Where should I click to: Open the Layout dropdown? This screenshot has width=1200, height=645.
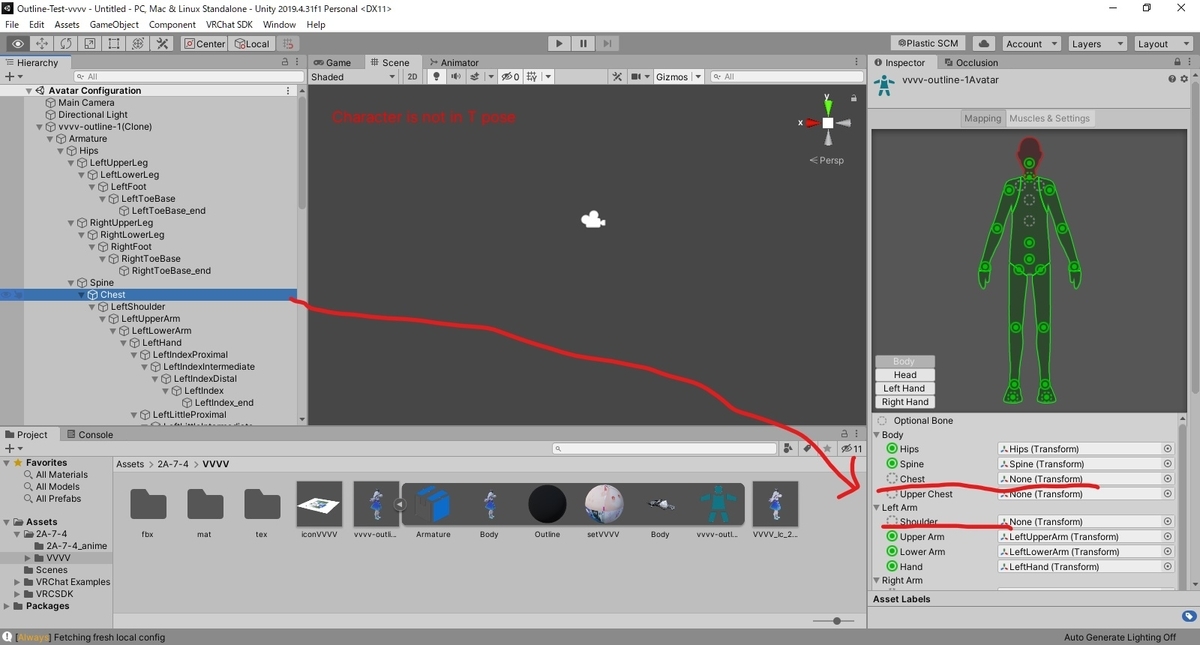1162,44
